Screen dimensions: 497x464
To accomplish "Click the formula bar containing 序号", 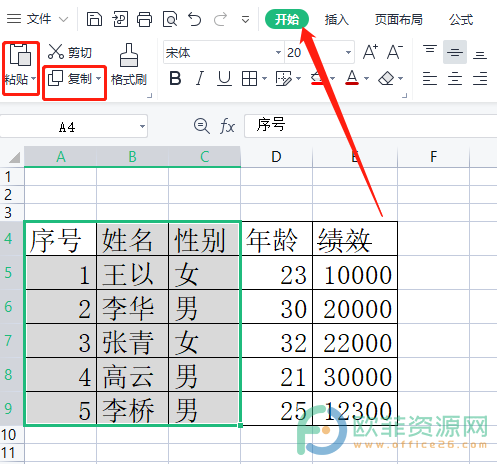I will (x=371, y=126).
